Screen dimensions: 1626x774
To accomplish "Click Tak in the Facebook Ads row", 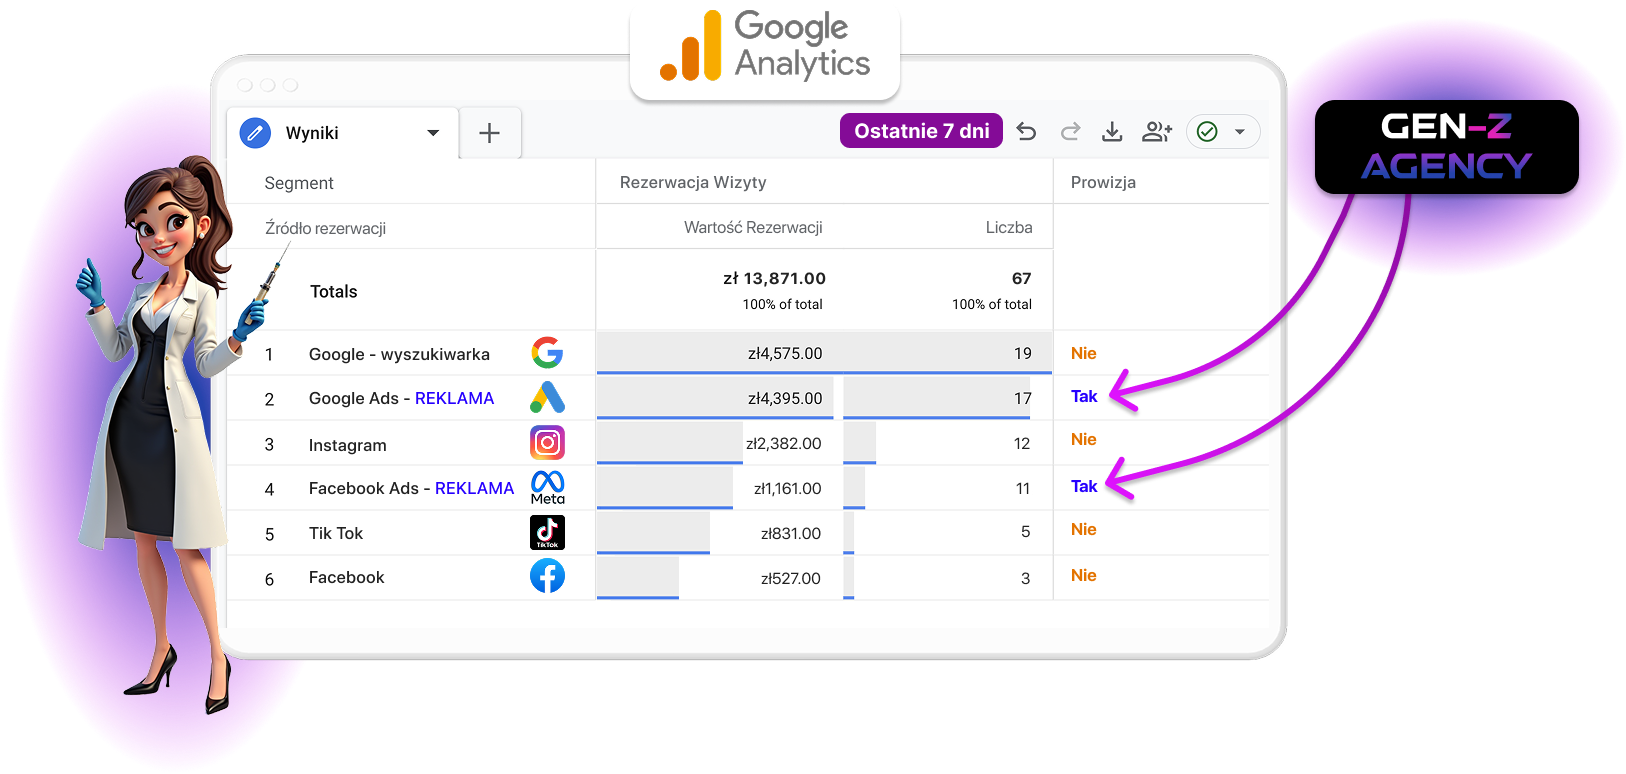I will (1084, 486).
